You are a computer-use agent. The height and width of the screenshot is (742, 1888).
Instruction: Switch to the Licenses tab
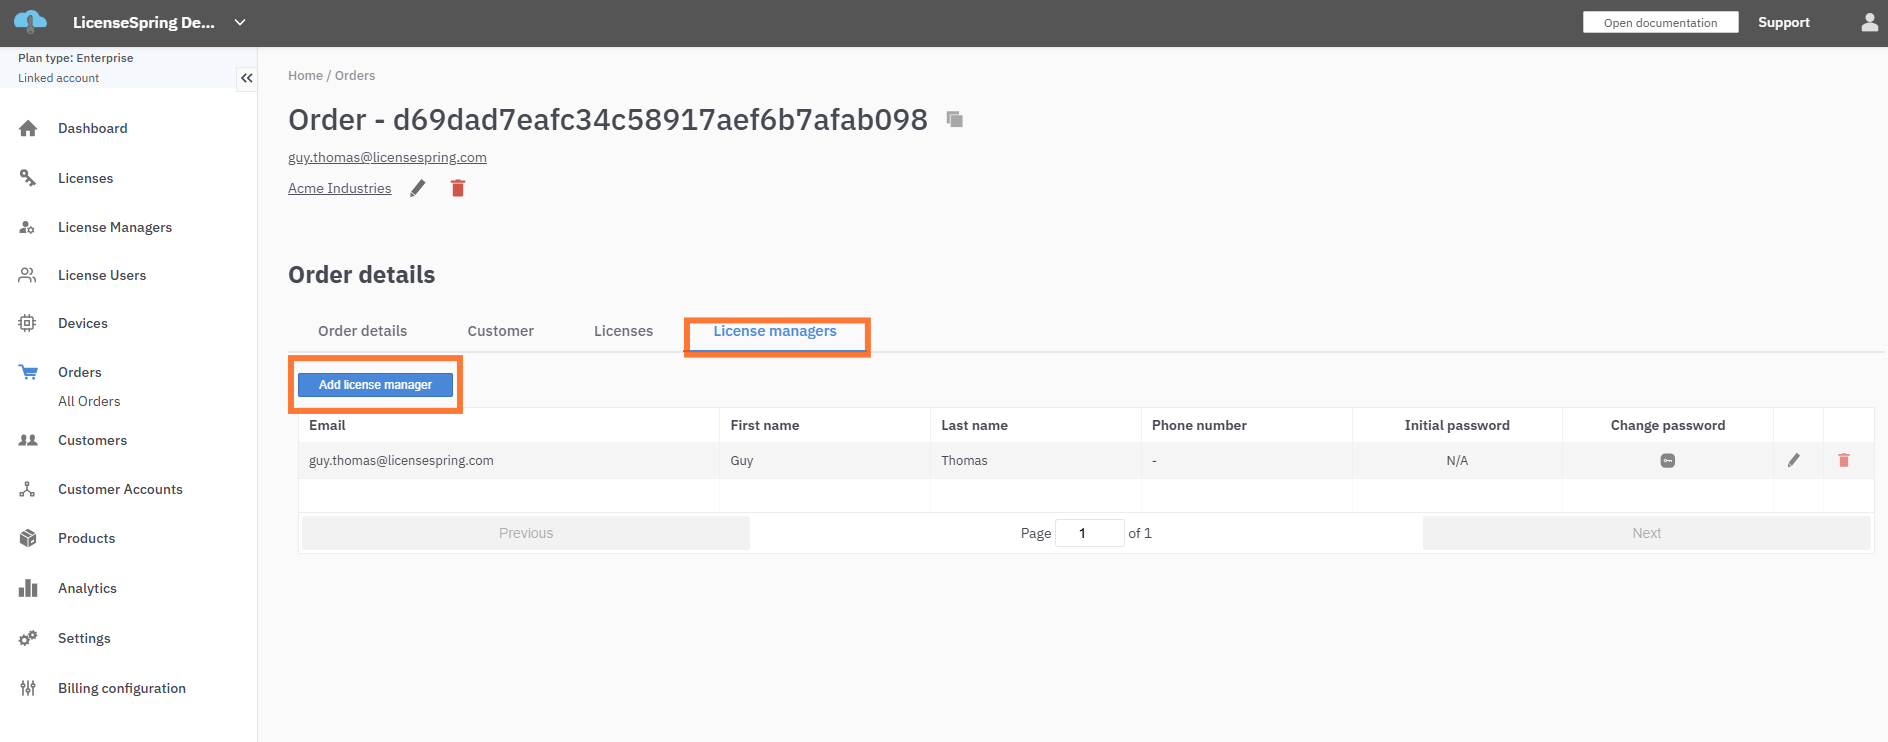tap(623, 331)
